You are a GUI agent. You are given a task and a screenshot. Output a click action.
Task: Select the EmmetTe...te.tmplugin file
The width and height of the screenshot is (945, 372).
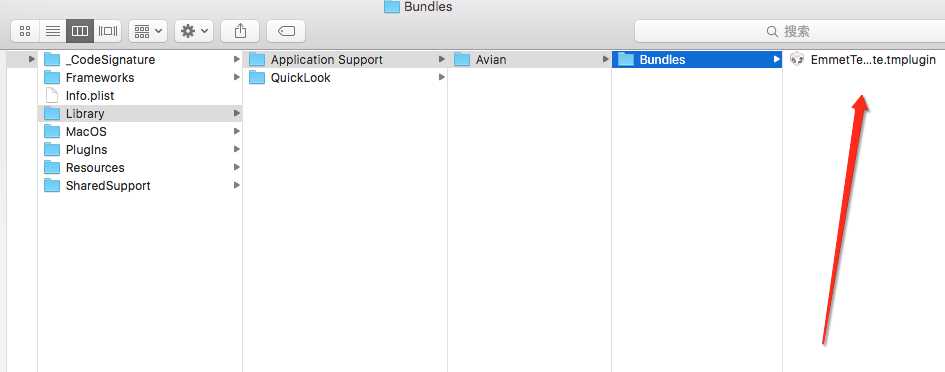coord(864,60)
